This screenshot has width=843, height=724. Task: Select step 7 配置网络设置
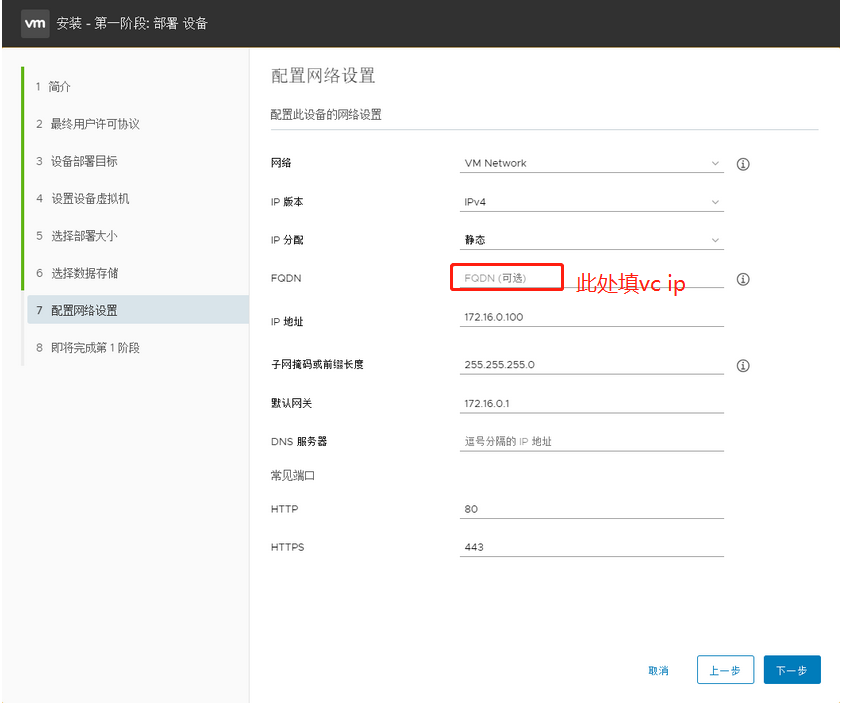tap(137, 310)
